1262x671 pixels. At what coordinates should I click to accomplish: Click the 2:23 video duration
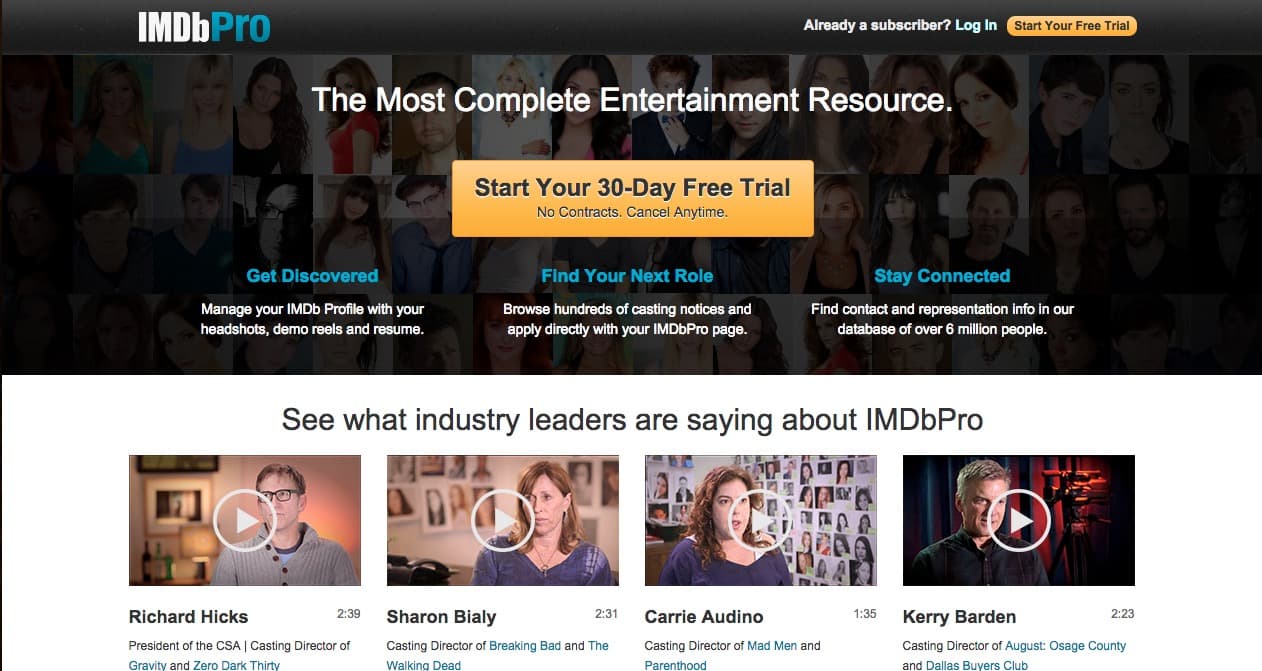click(x=1123, y=614)
